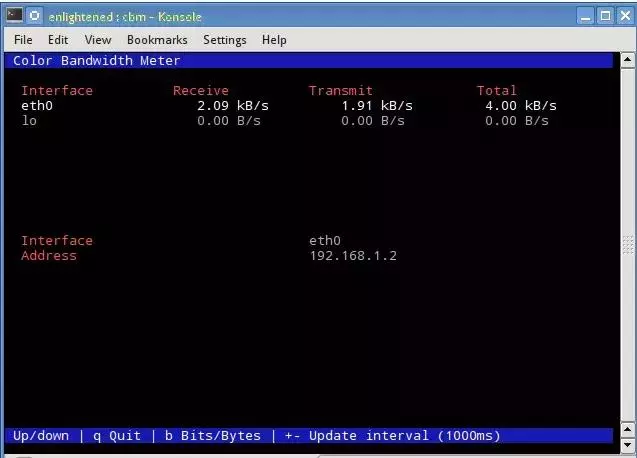Click the Total column header
Image resolution: width=637 pixels, height=458 pixels.
pos(496,91)
